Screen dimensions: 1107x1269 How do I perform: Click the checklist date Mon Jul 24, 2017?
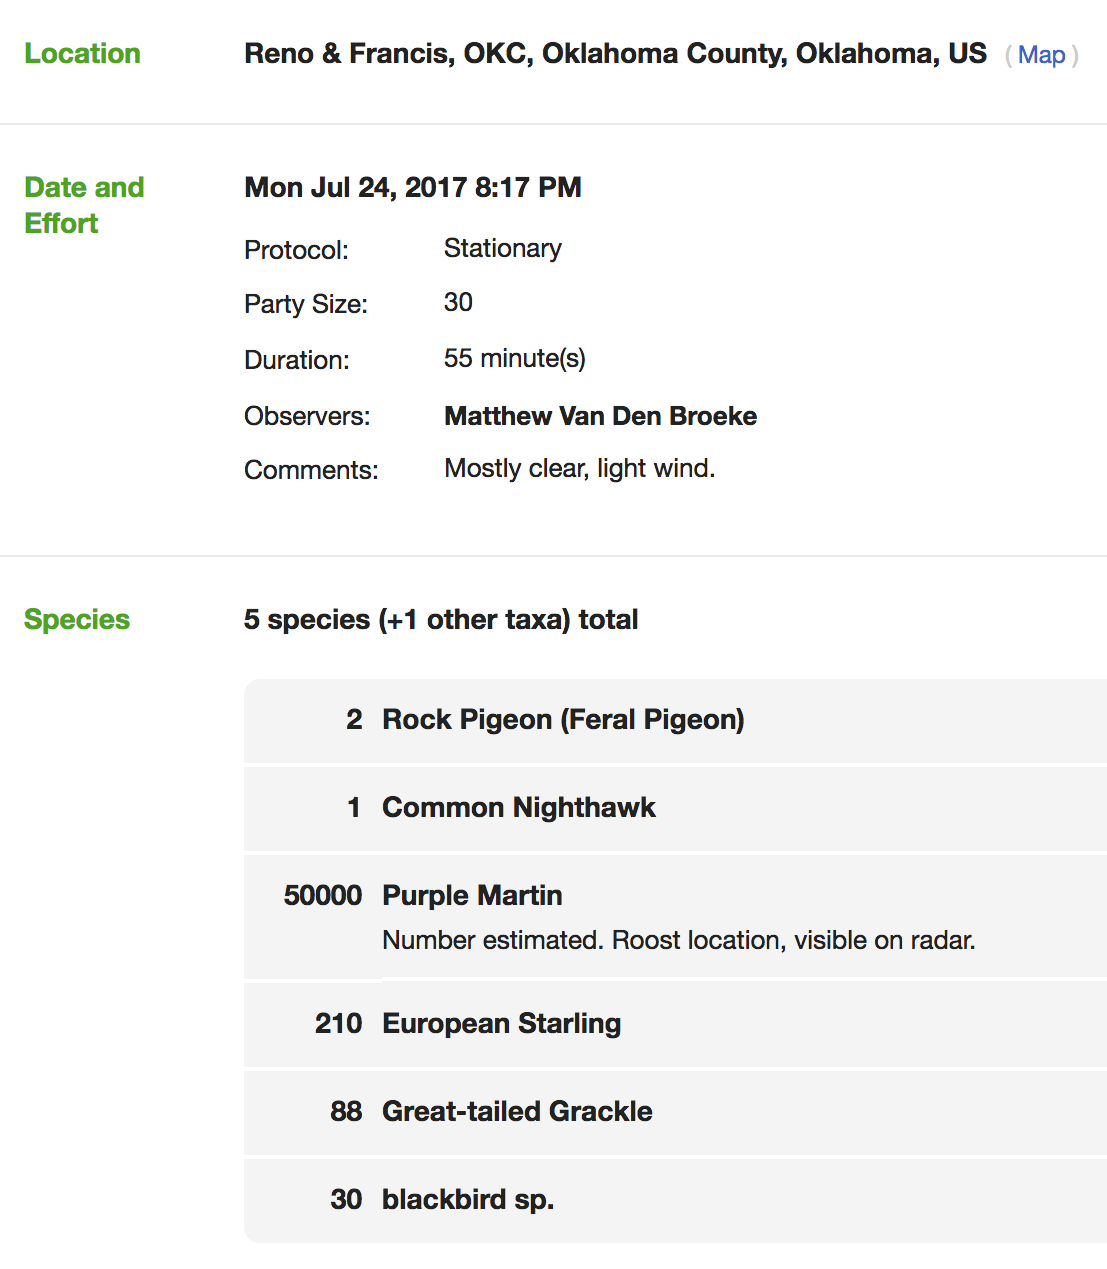pyautogui.click(x=413, y=187)
